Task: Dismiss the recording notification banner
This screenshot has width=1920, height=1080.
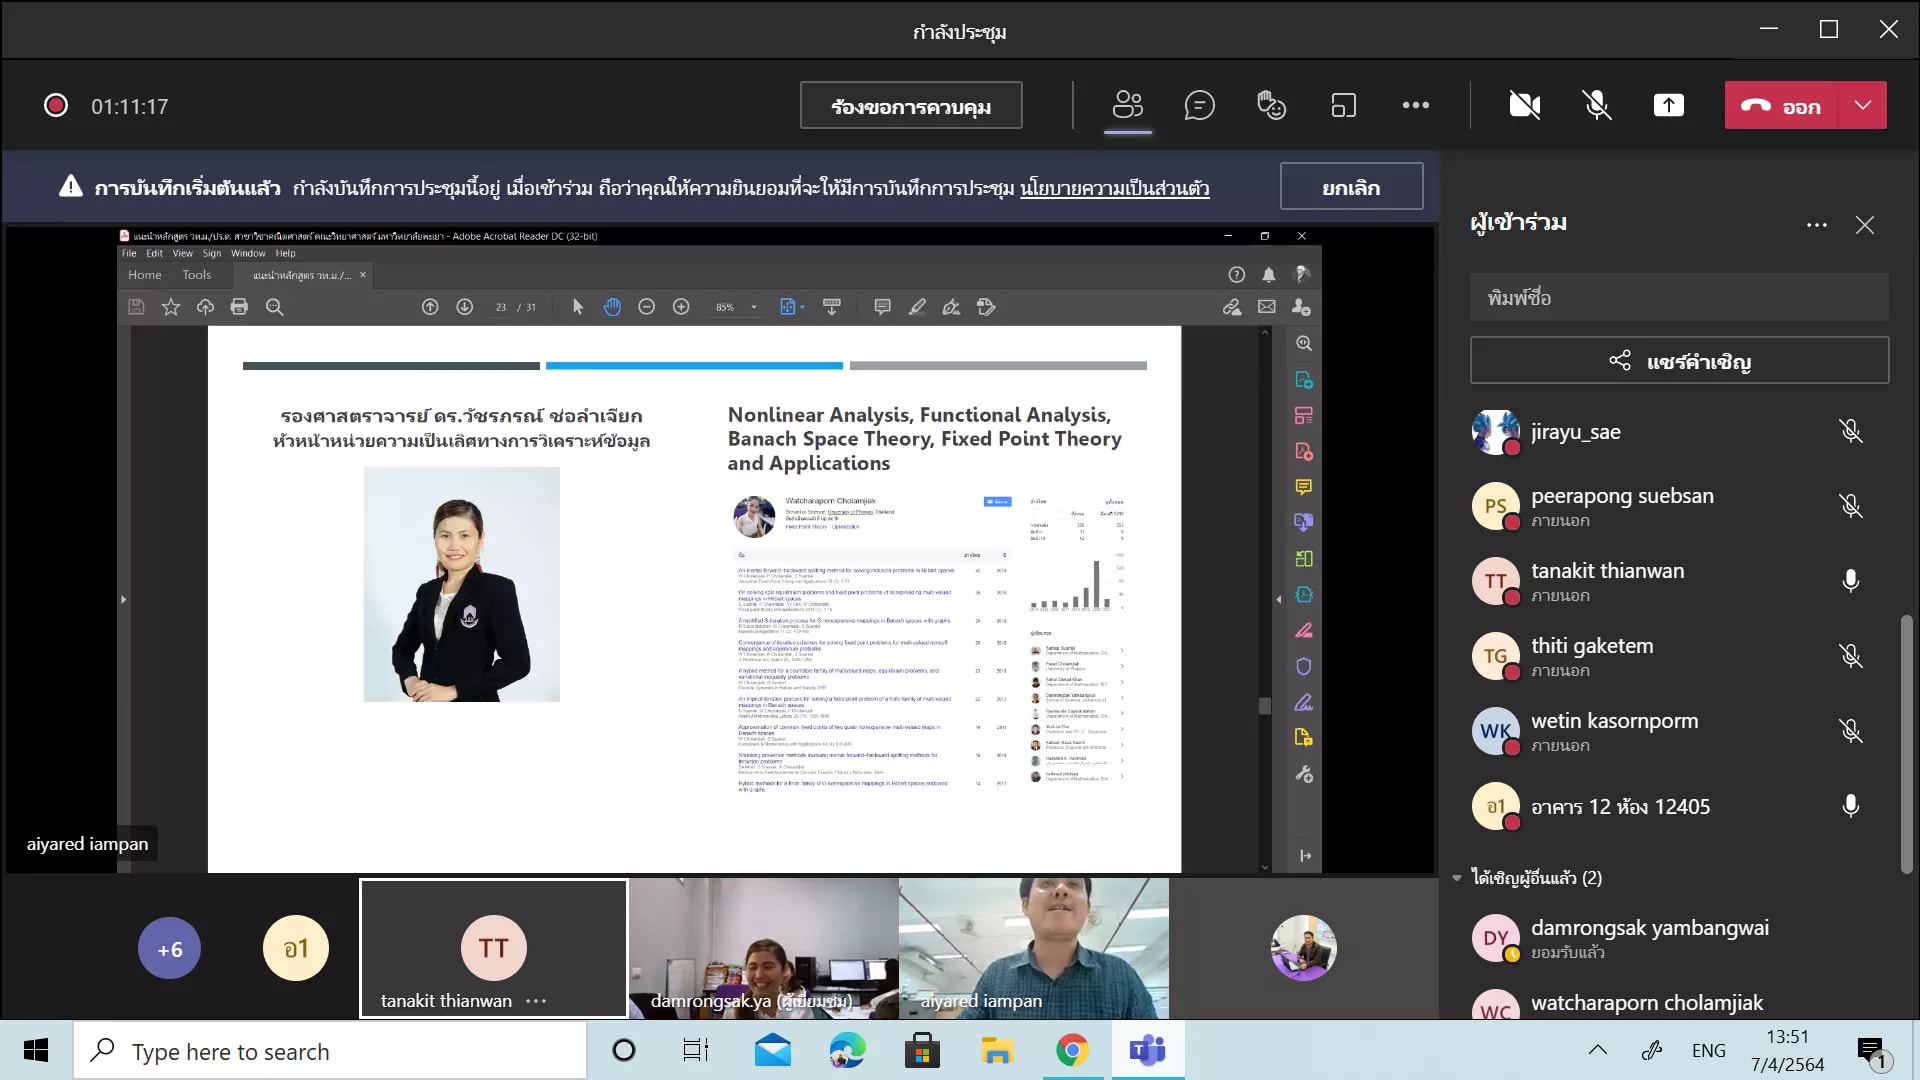Action: (x=1350, y=187)
